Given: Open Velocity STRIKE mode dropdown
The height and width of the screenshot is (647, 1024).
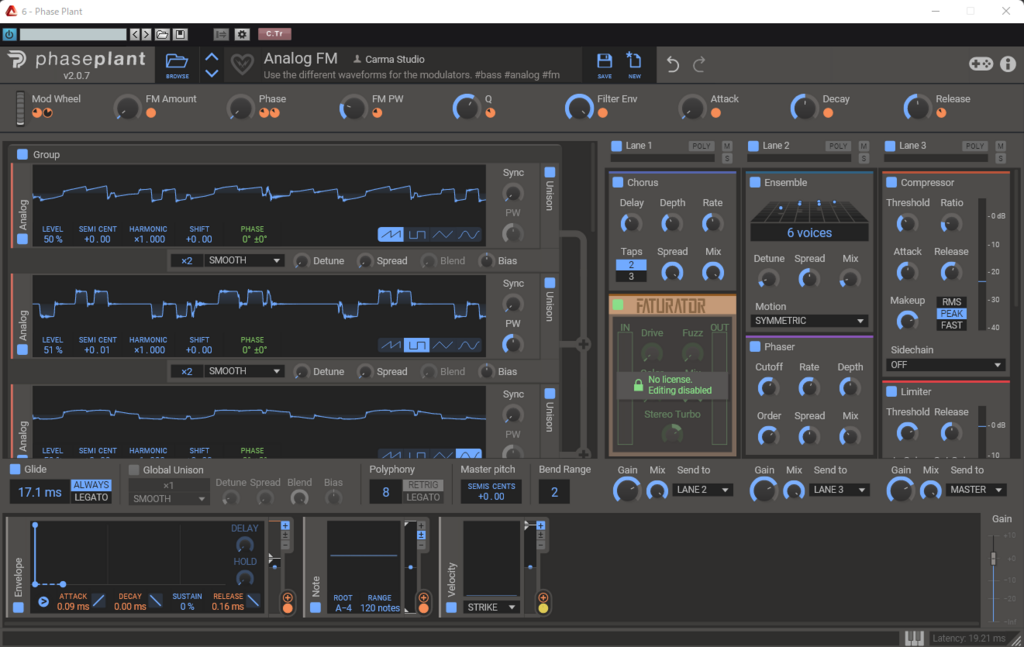Looking at the screenshot, I should coord(491,607).
